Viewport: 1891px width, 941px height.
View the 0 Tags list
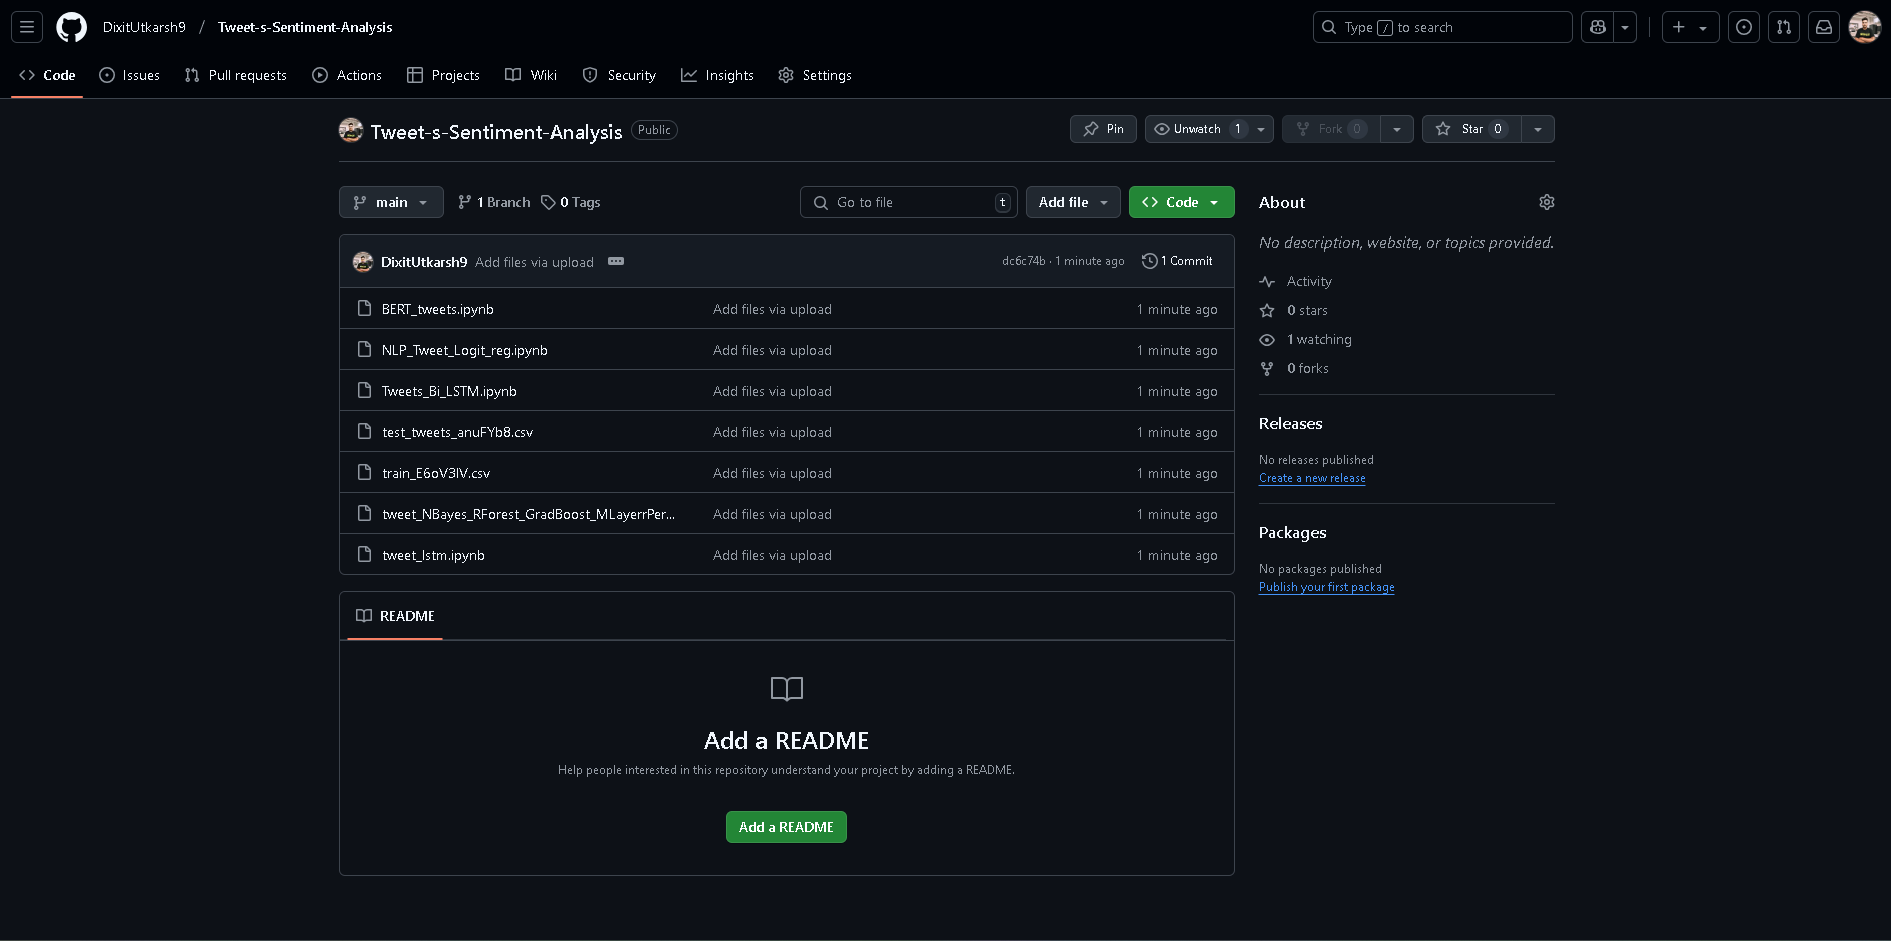click(x=571, y=202)
